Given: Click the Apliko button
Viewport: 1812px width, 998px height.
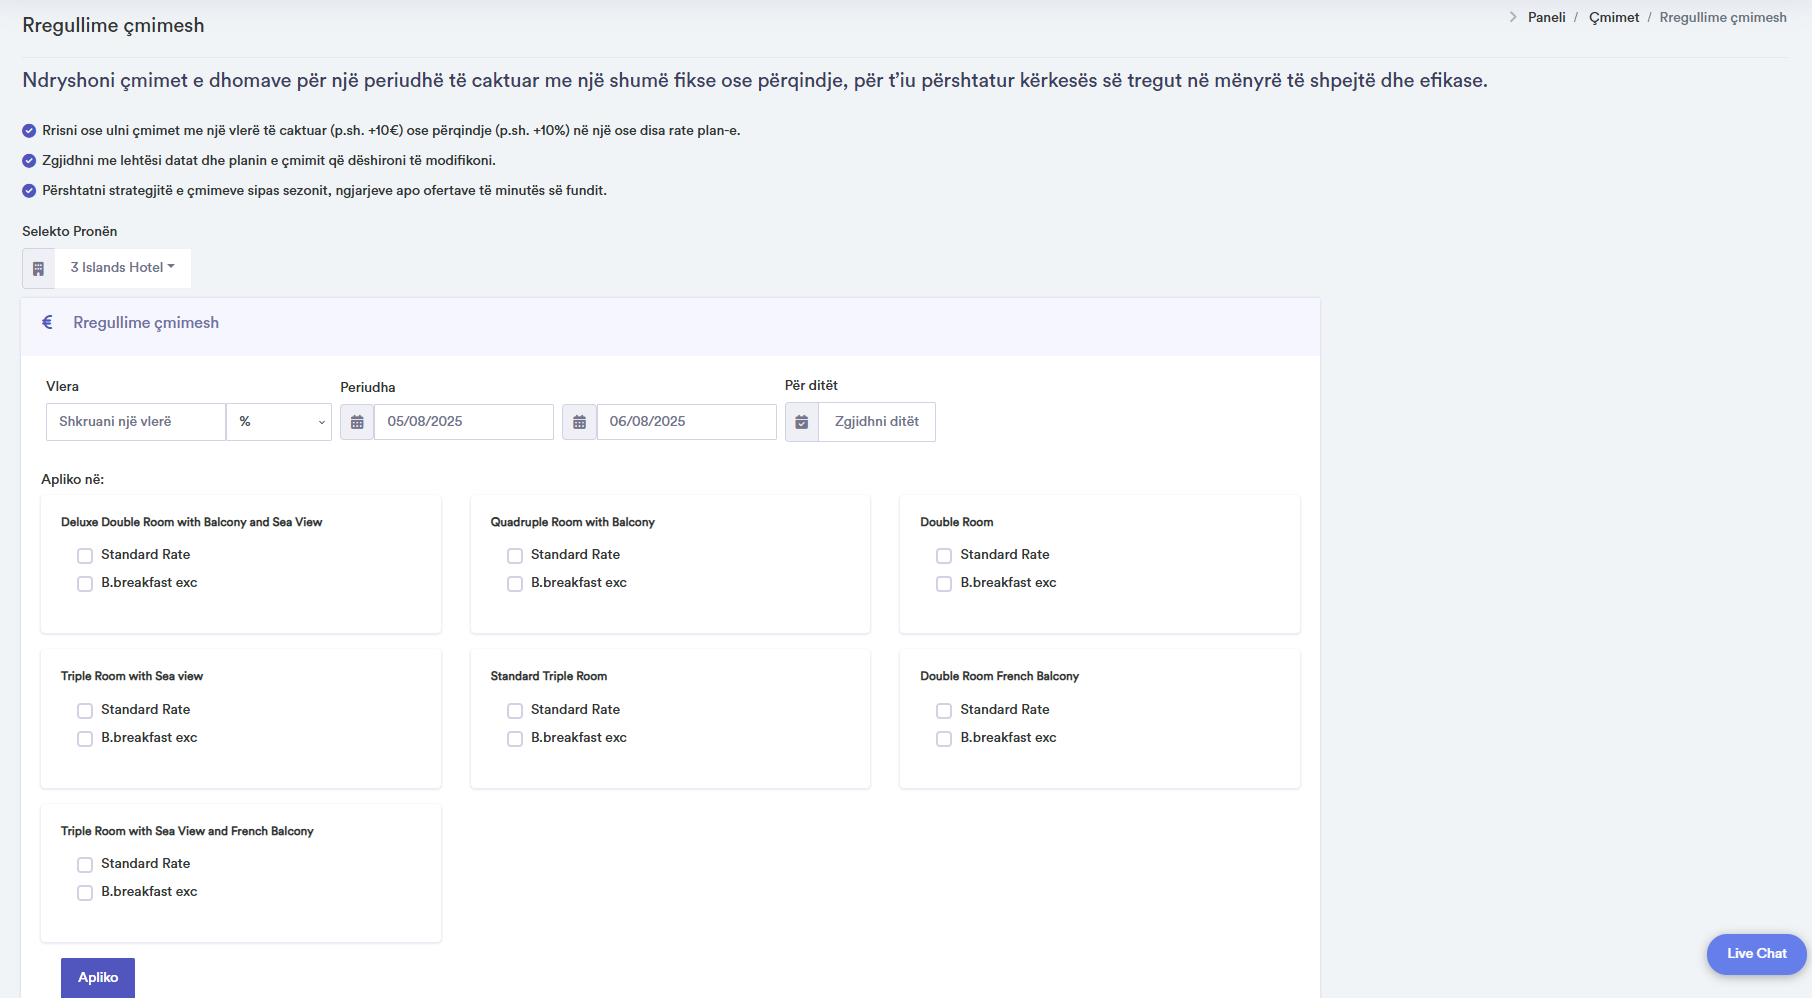Looking at the screenshot, I should tap(98, 978).
